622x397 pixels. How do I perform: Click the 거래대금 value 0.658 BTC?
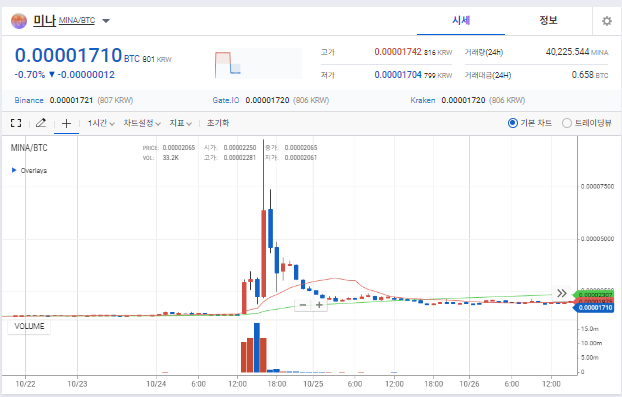point(589,75)
